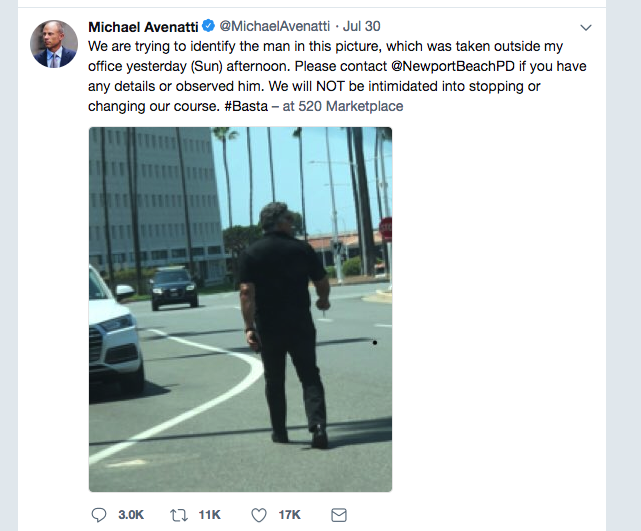
Task: Click the tweet body text to expand
Action: 337,76
